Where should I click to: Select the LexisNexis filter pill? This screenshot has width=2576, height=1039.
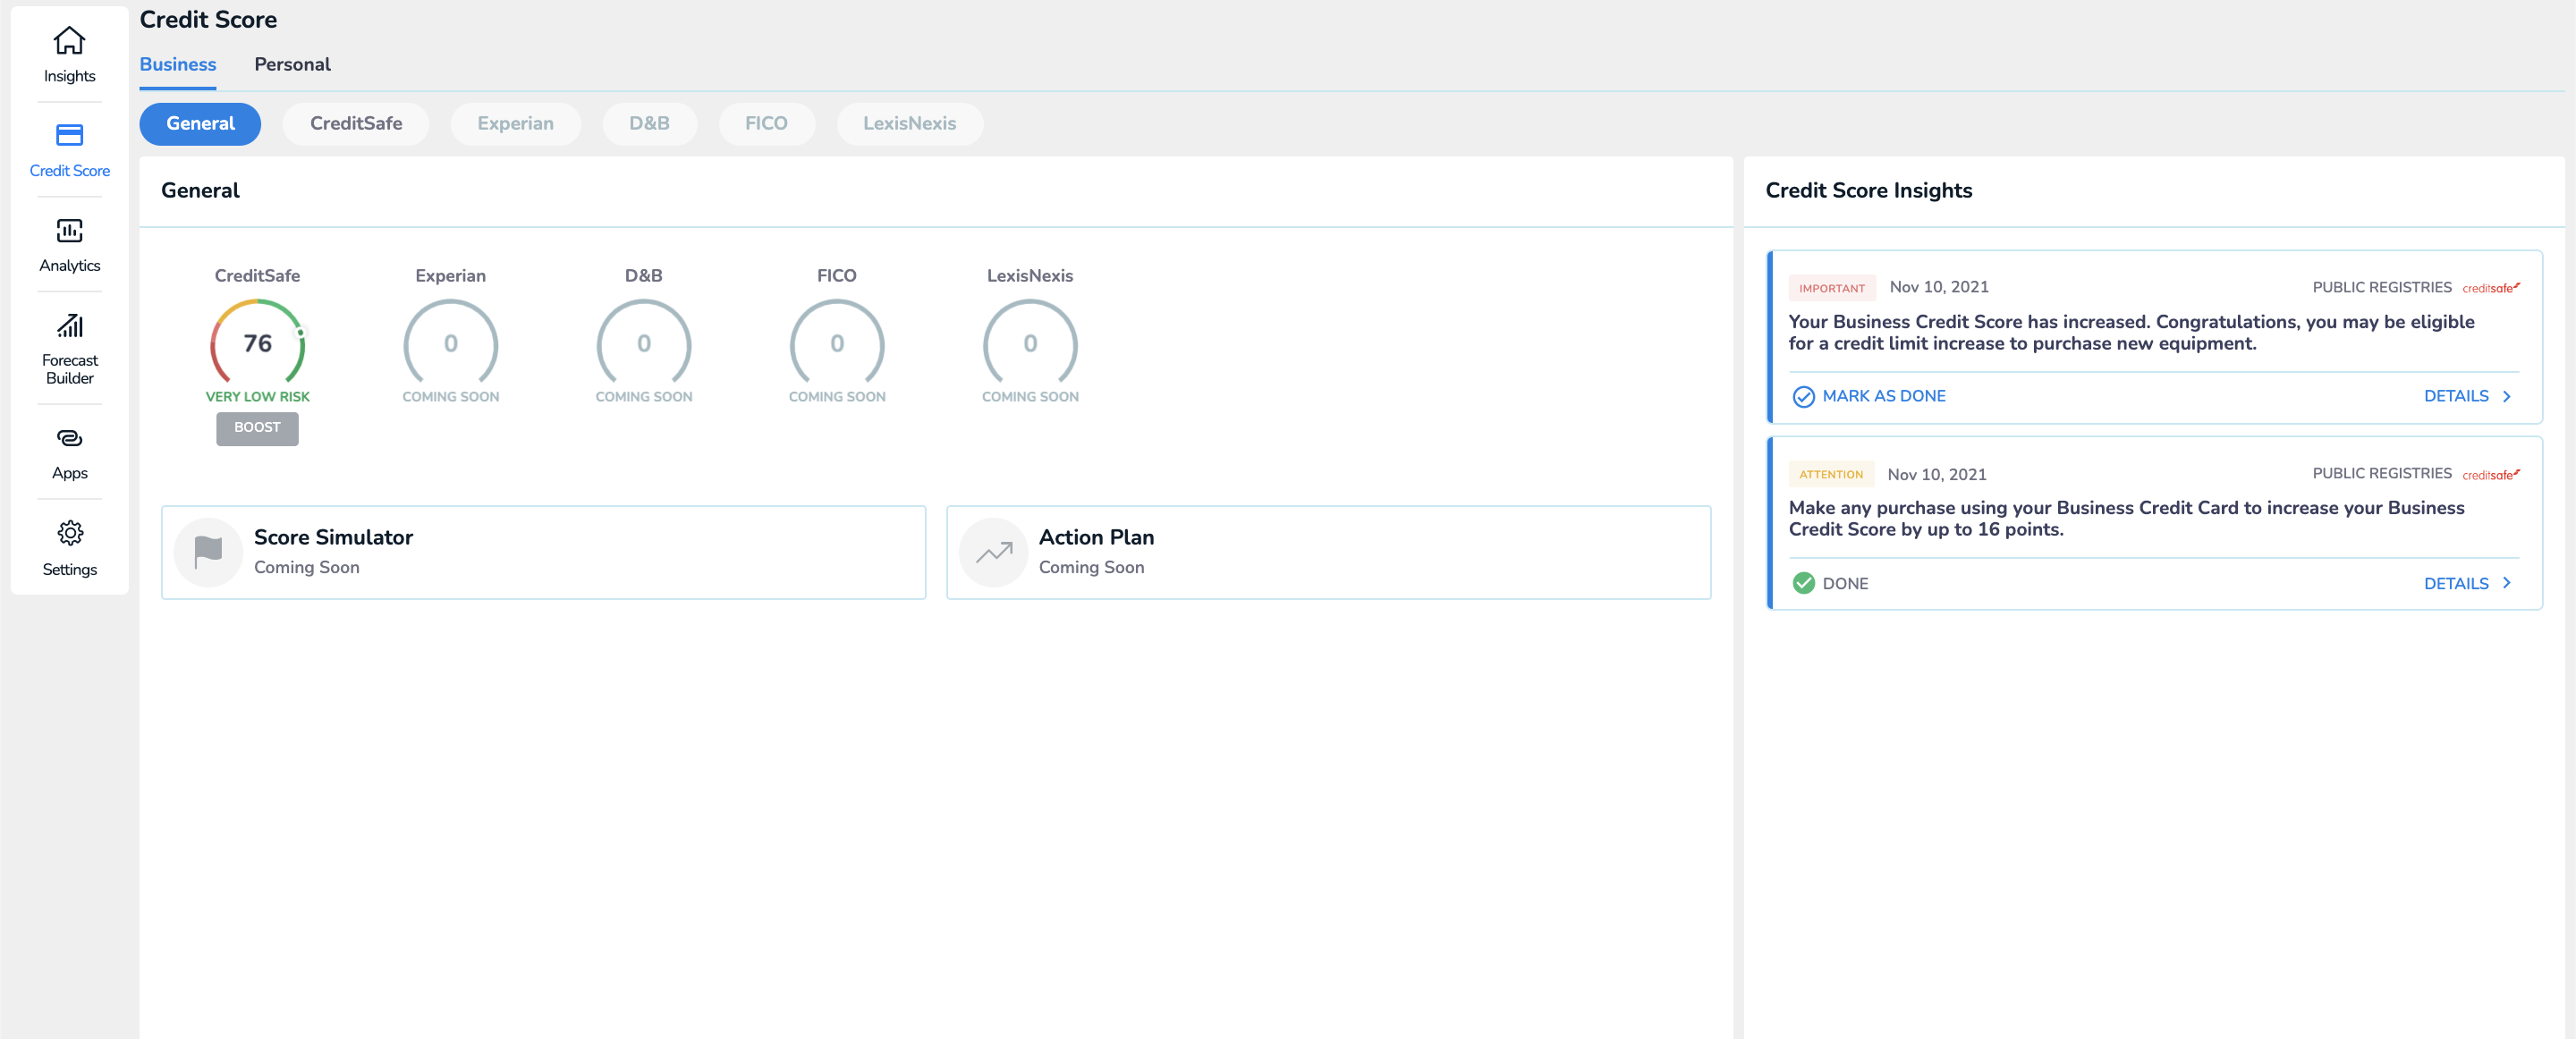909,124
